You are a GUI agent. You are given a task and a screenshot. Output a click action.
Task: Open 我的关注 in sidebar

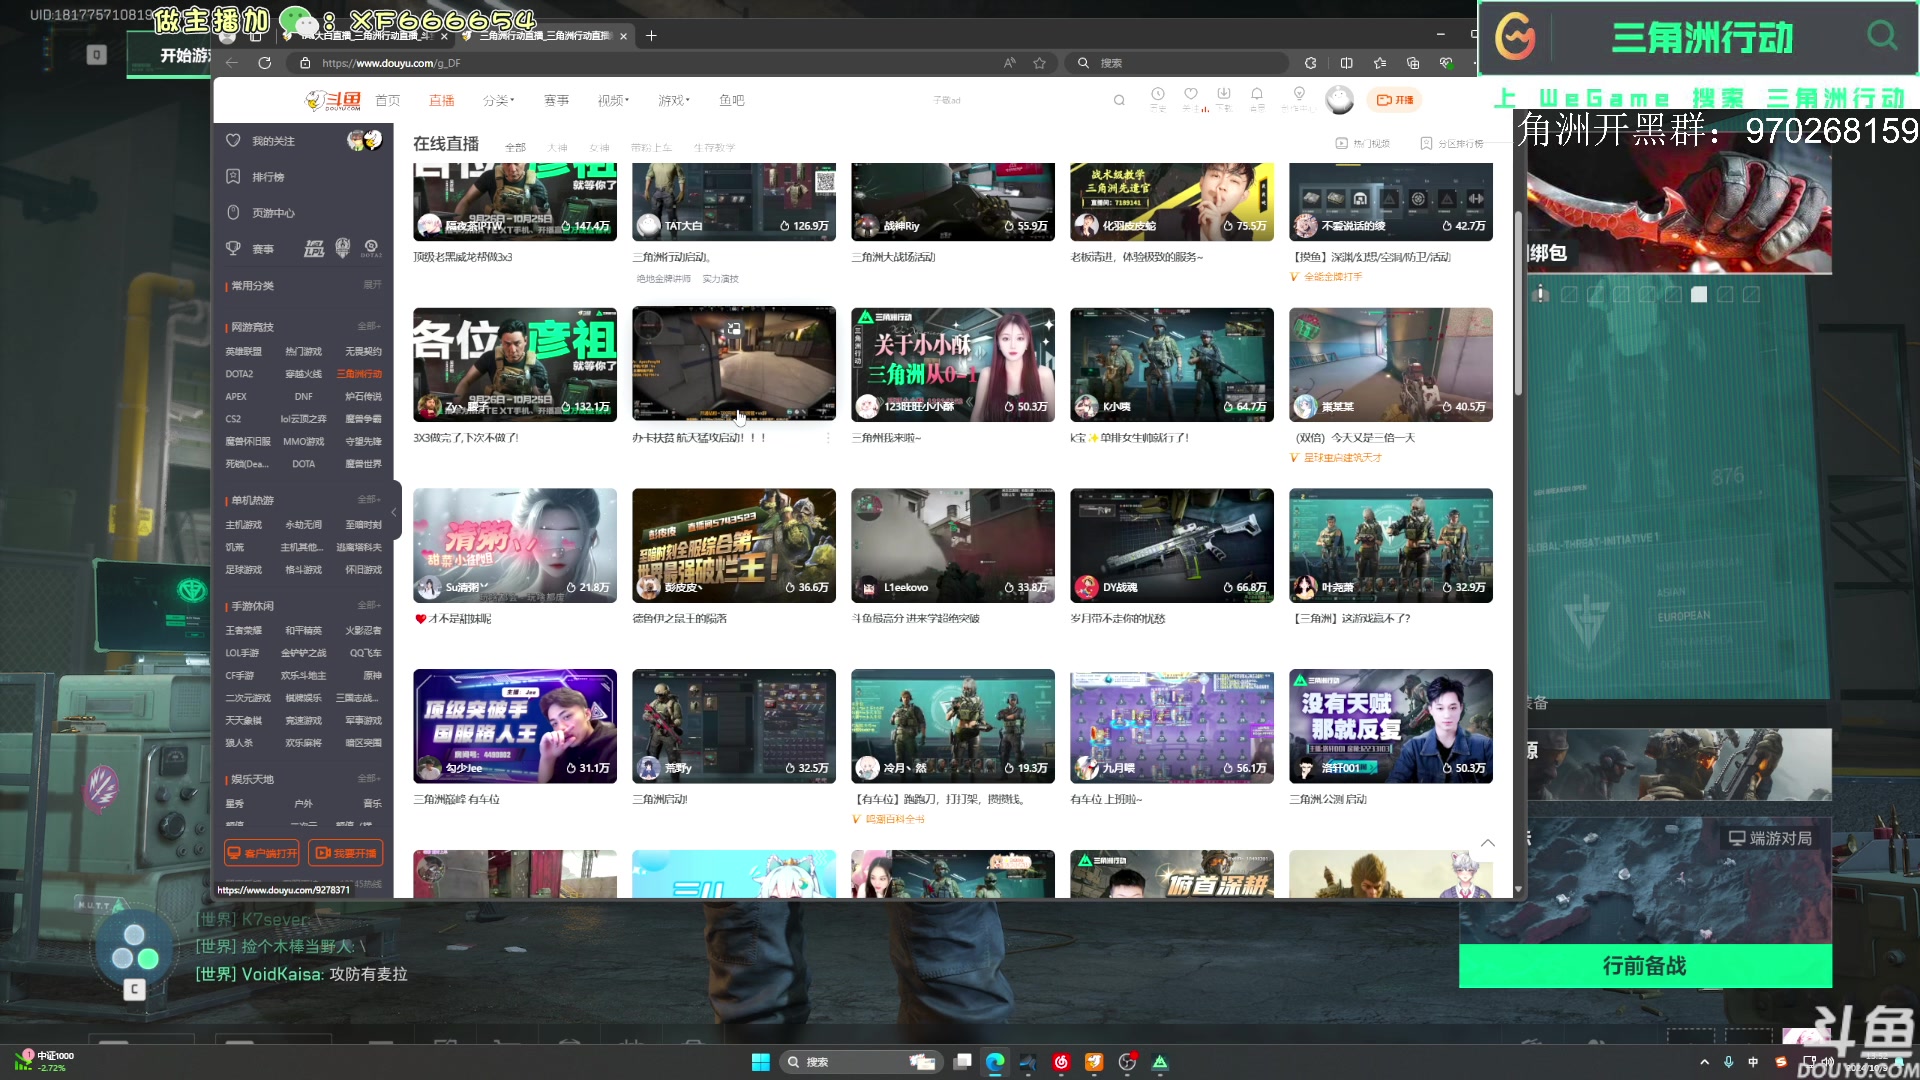pyautogui.click(x=273, y=141)
